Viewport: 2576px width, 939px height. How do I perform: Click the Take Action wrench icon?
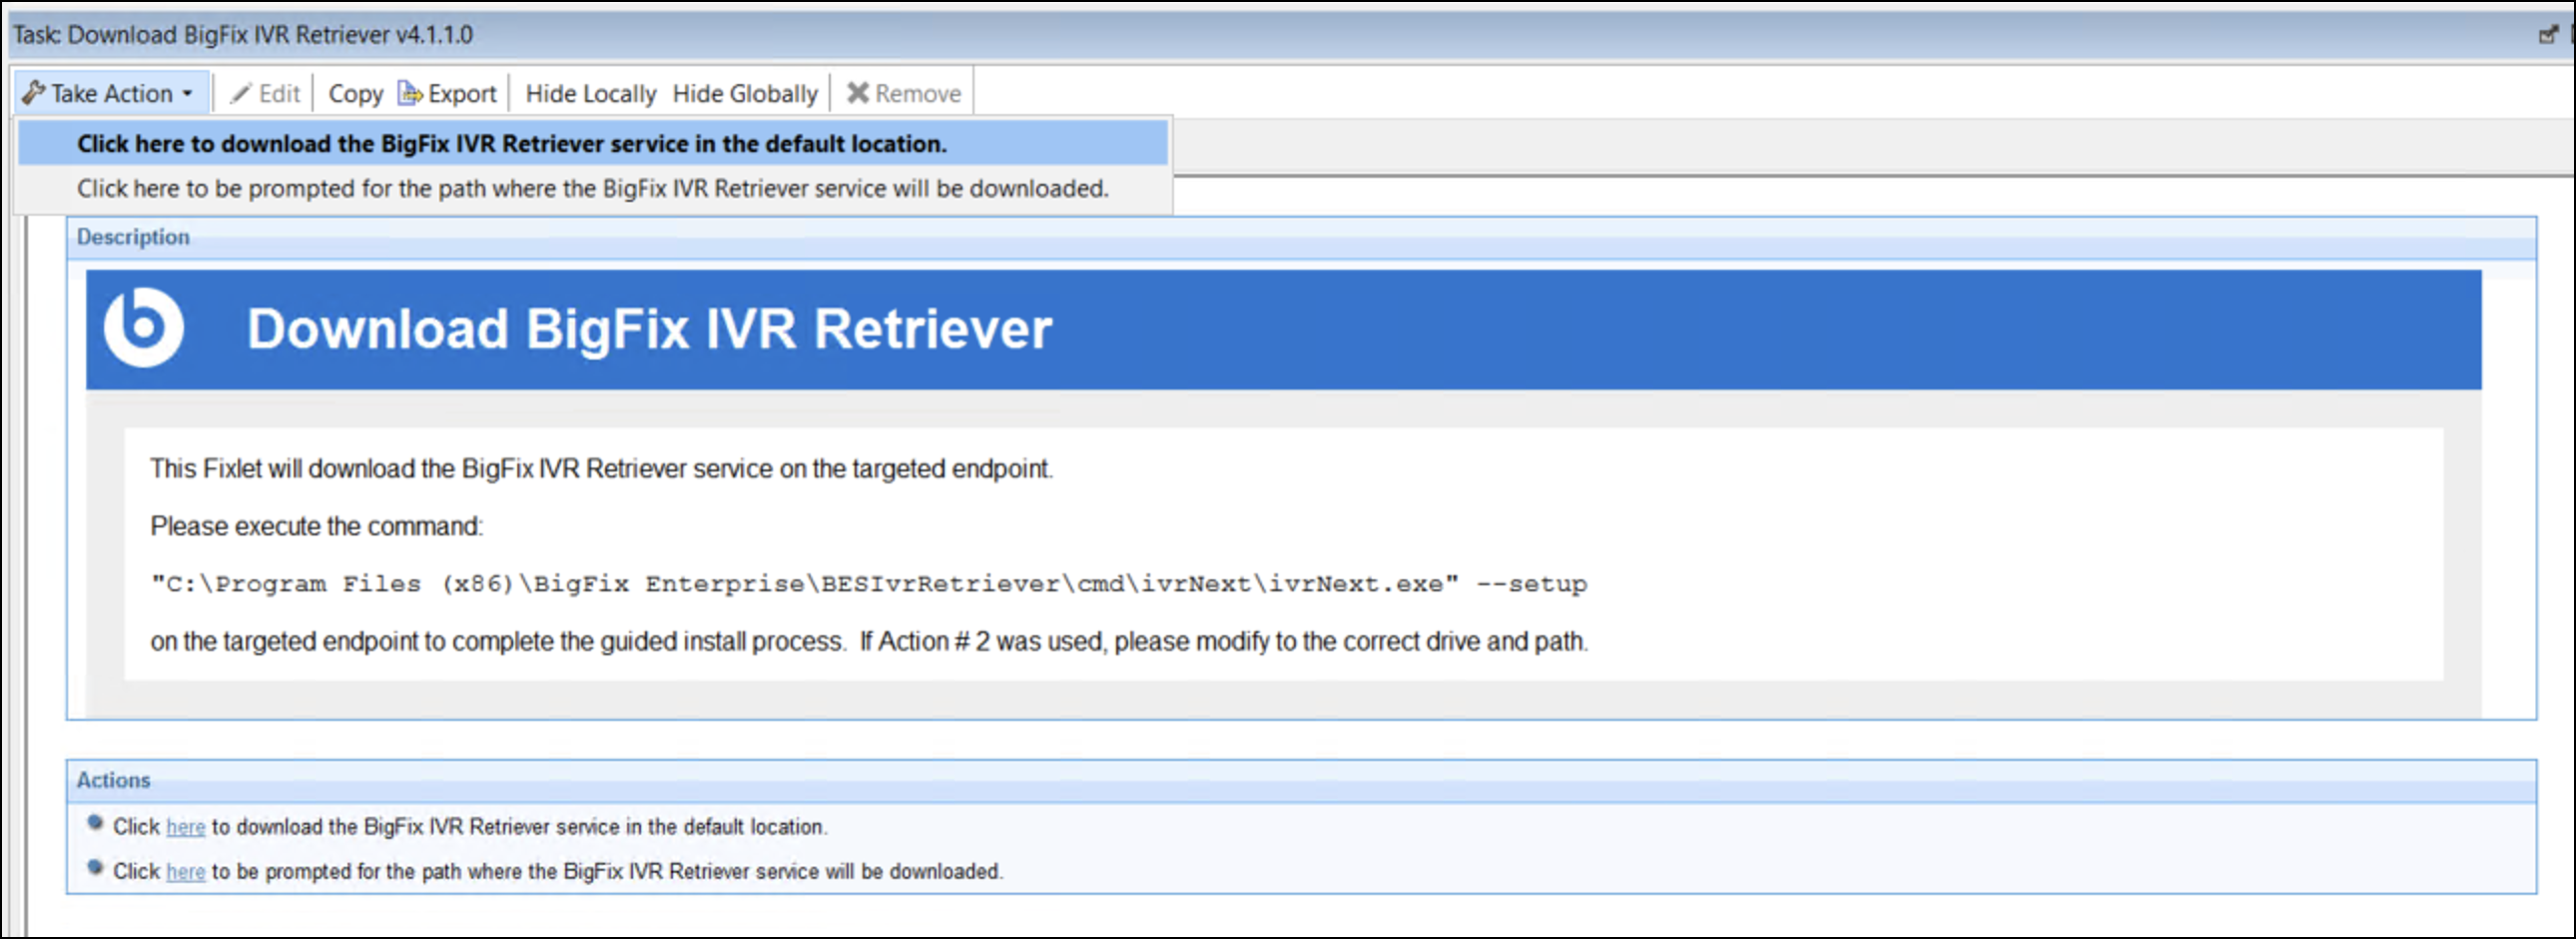tap(34, 93)
